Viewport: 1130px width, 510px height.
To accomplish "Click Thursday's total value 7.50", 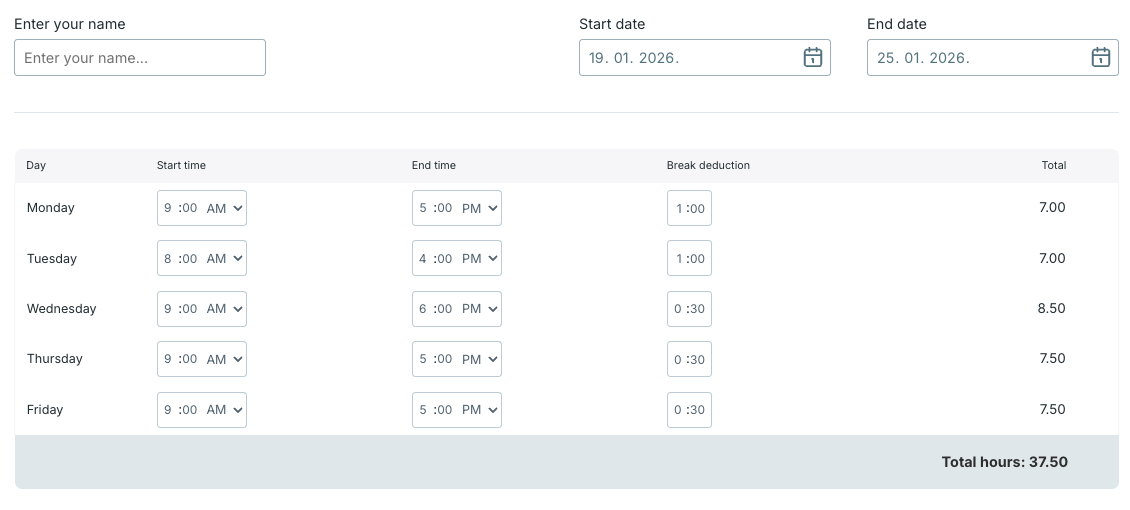I will (x=1052, y=359).
